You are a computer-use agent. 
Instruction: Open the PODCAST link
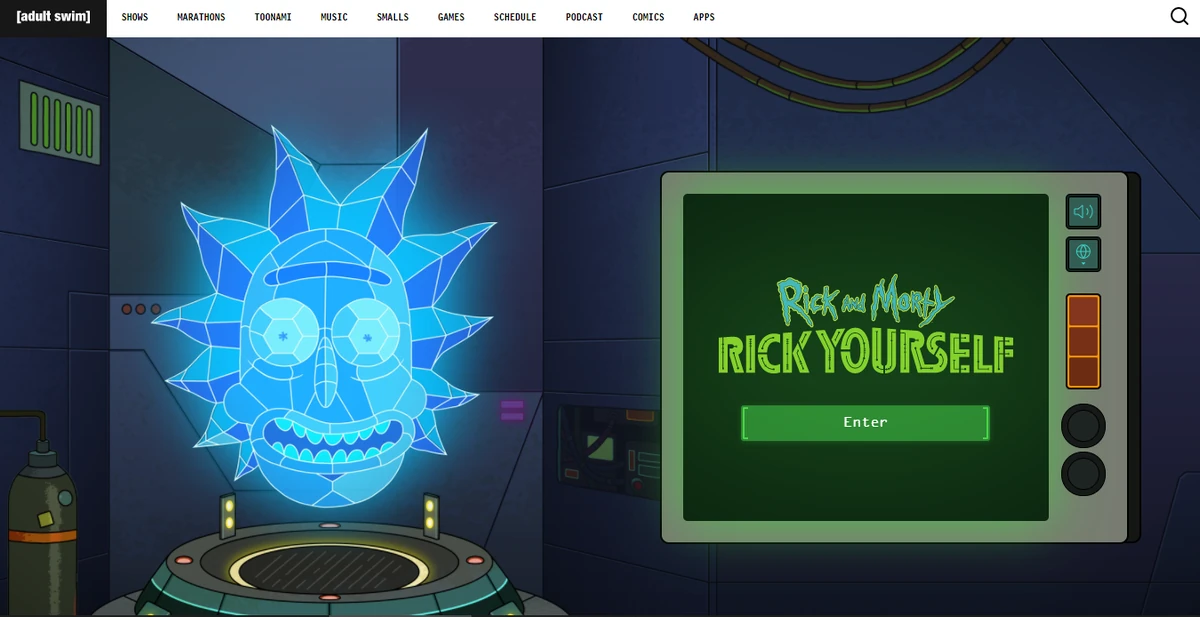584,16
